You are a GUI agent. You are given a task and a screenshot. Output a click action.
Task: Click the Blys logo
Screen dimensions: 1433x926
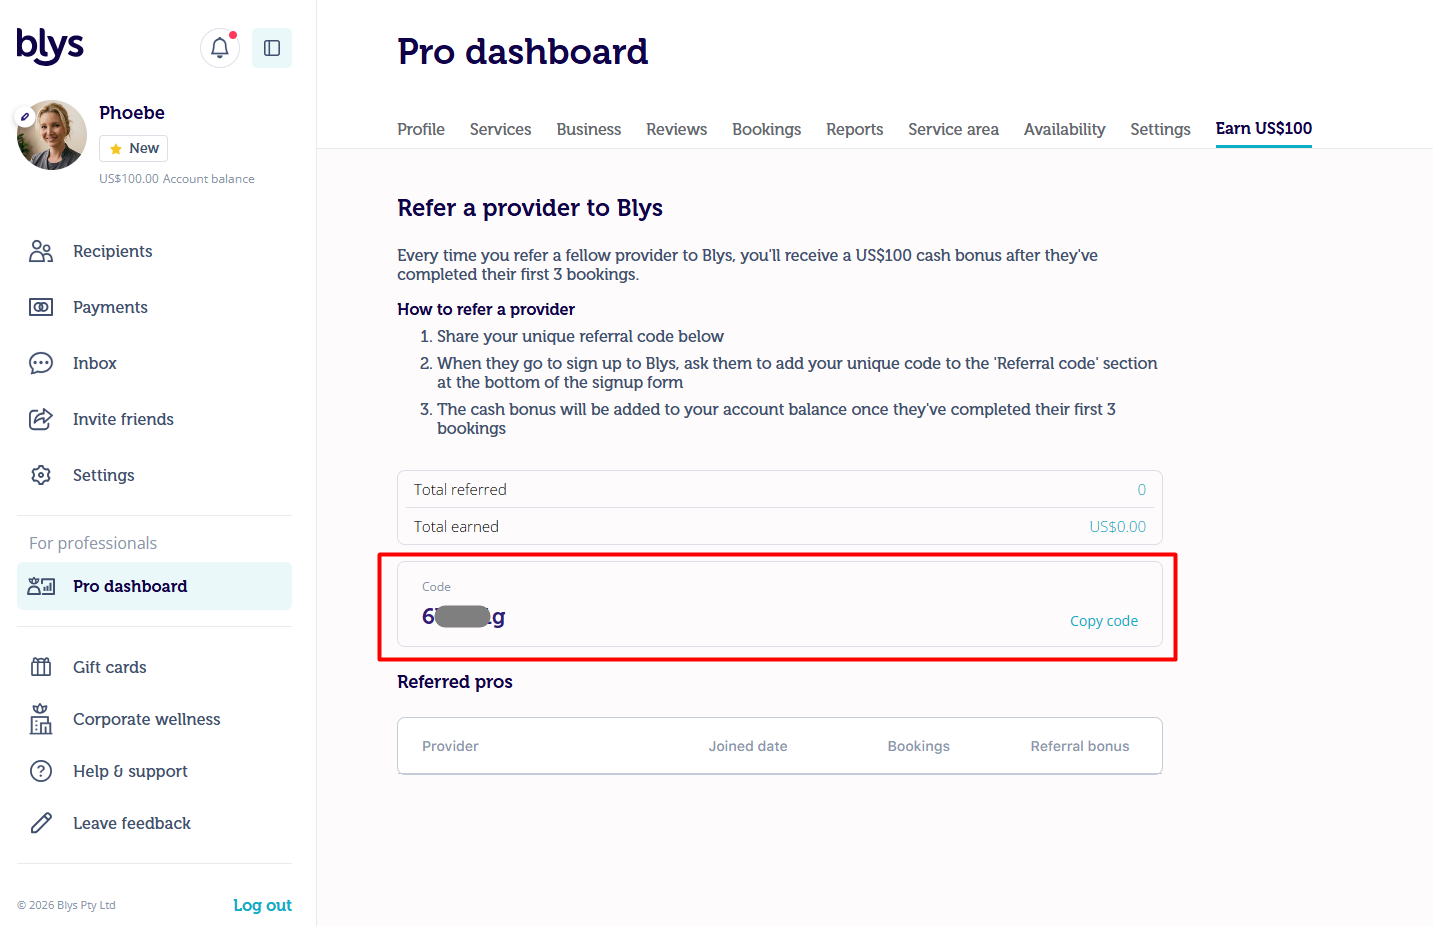click(50, 46)
